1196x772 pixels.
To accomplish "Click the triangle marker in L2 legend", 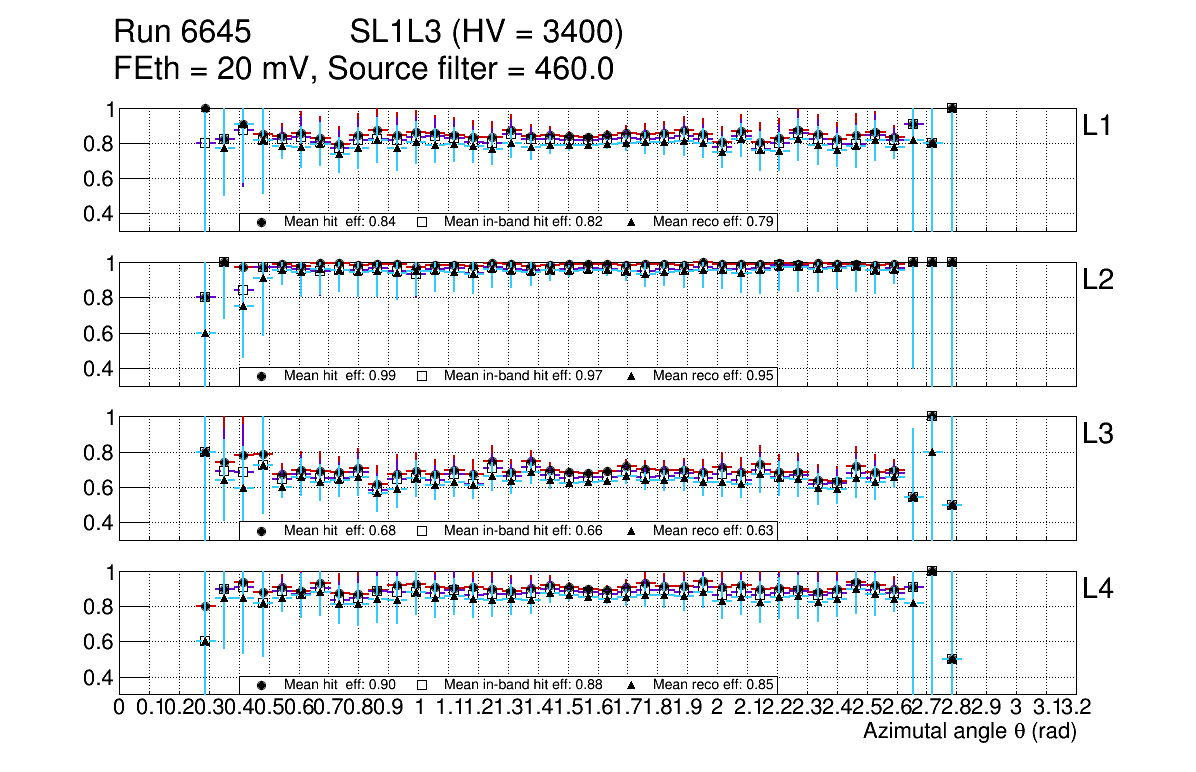I will coord(632,377).
